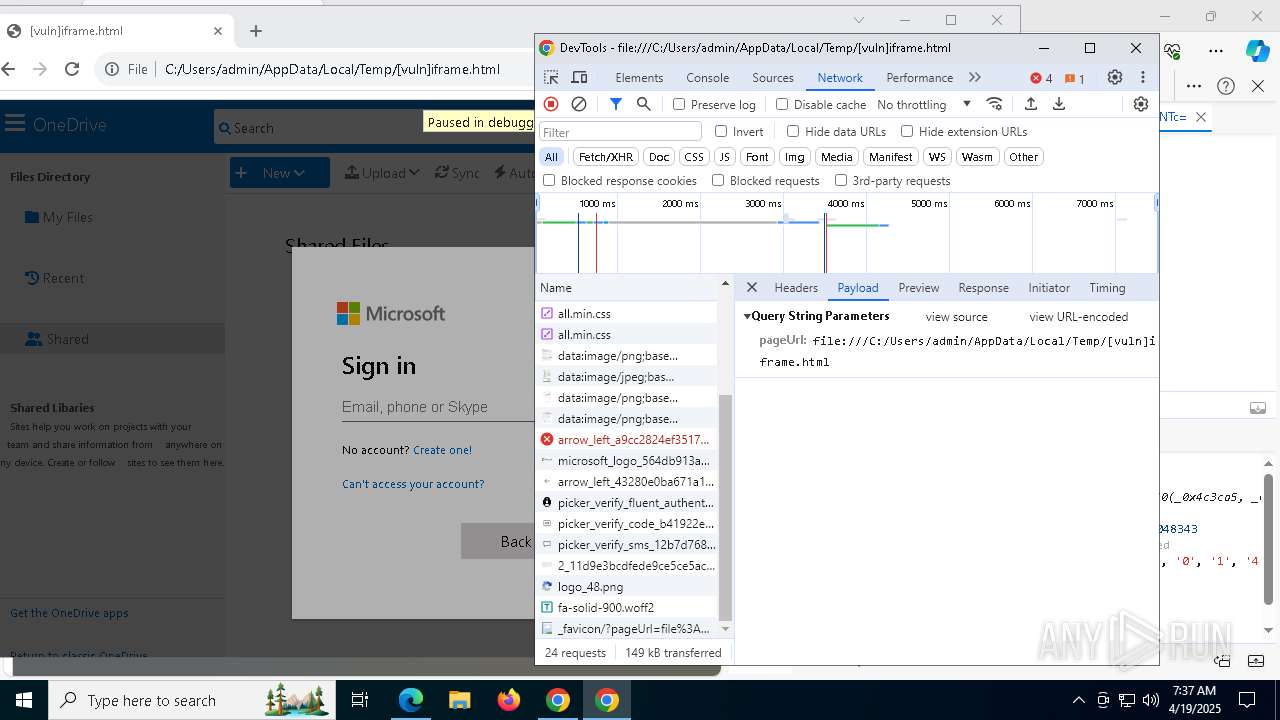Filter requests by Img type
The image size is (1280, 720).
(x=794, y=157)
